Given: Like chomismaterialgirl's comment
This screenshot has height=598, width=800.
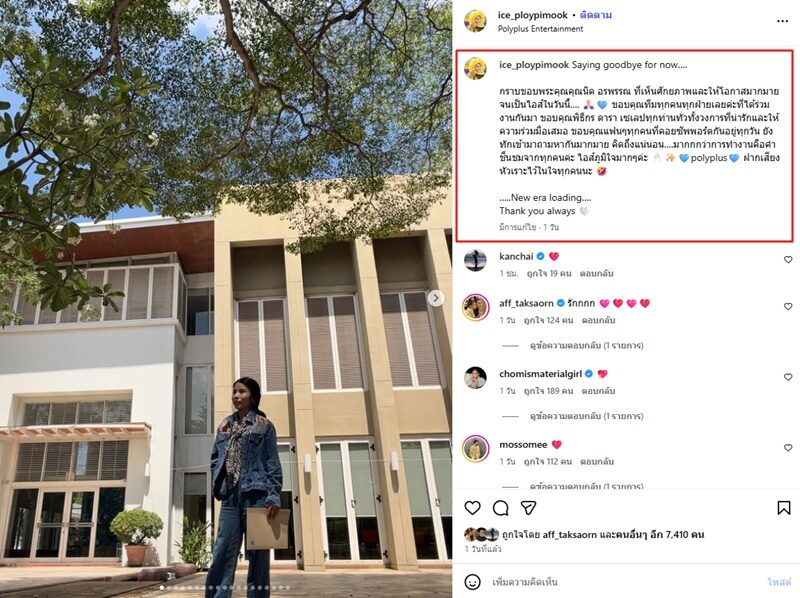Looking at the screenshot, I should 788,377.
